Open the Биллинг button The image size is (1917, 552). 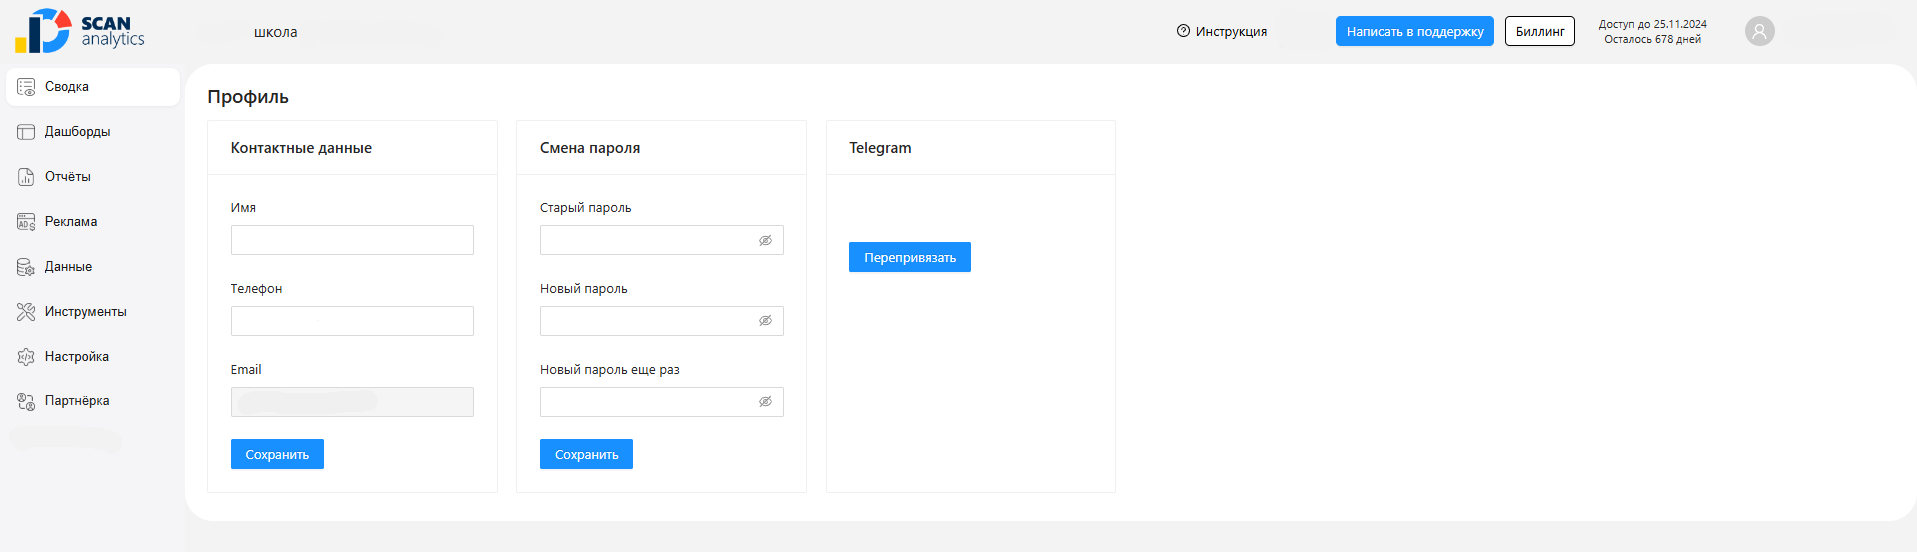[1540, 31]
